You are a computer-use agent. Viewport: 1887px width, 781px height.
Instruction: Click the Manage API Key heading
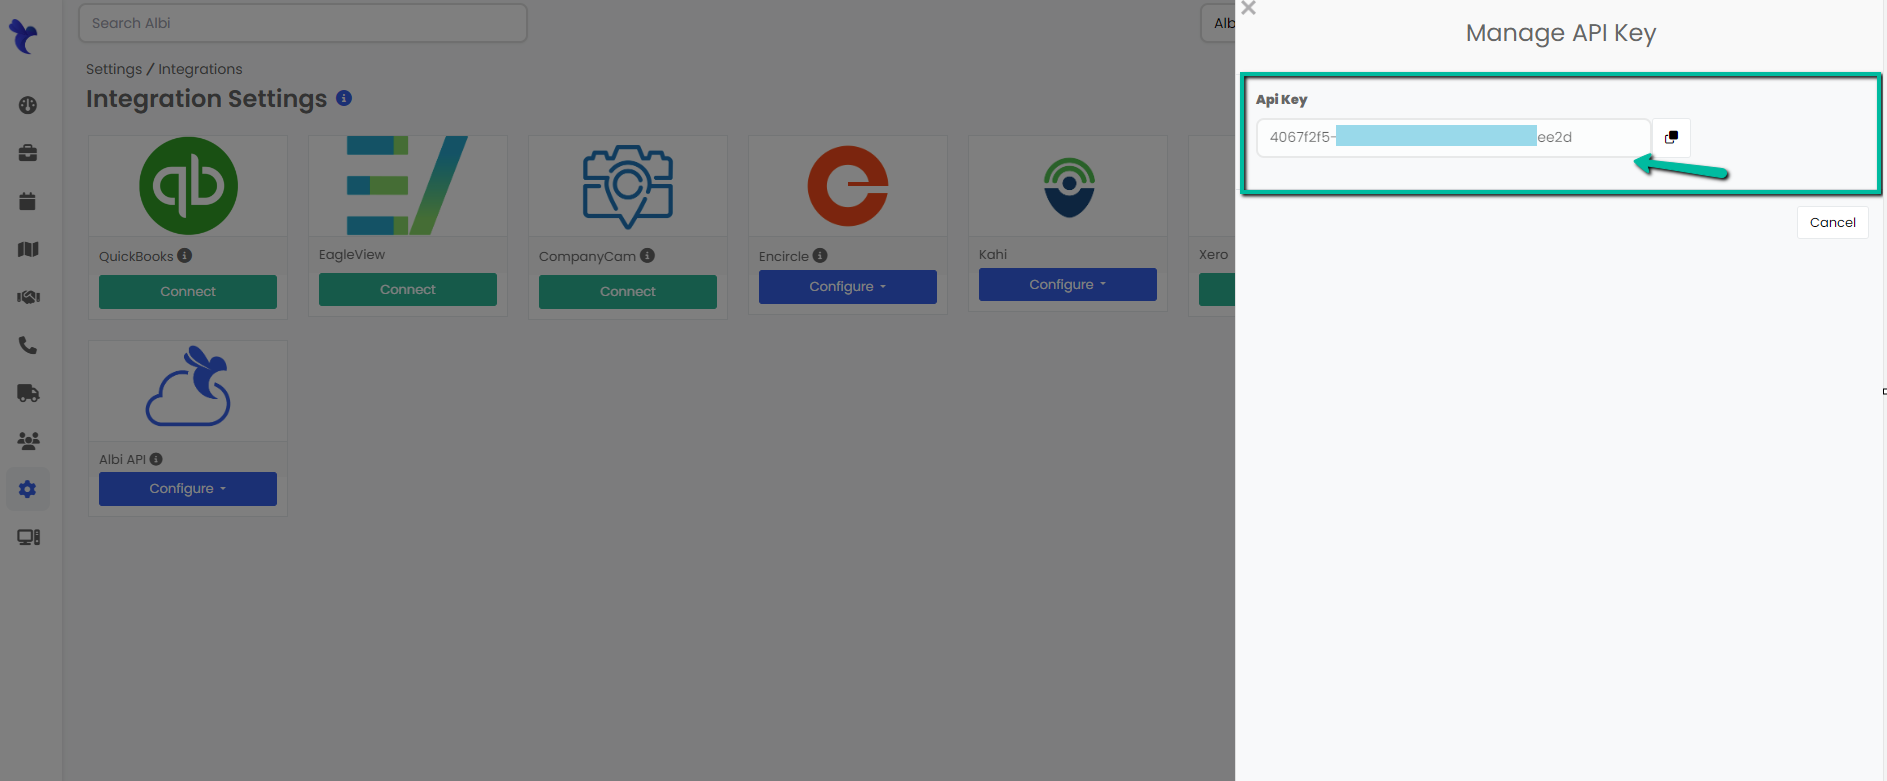1561,33
